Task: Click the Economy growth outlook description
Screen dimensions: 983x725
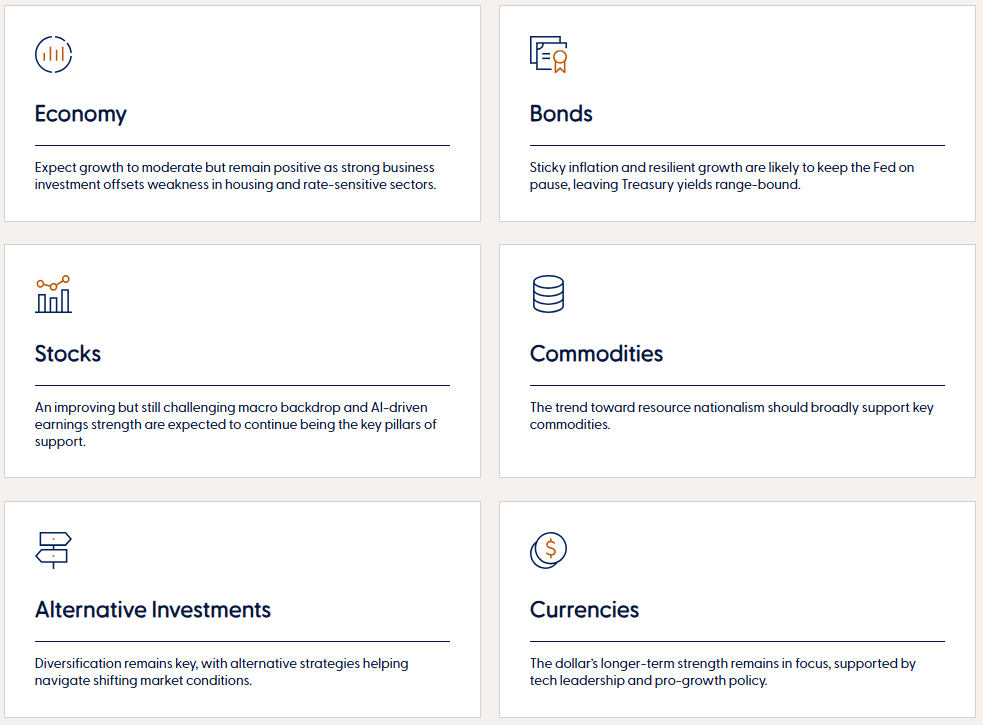Action: click(235, 176)
